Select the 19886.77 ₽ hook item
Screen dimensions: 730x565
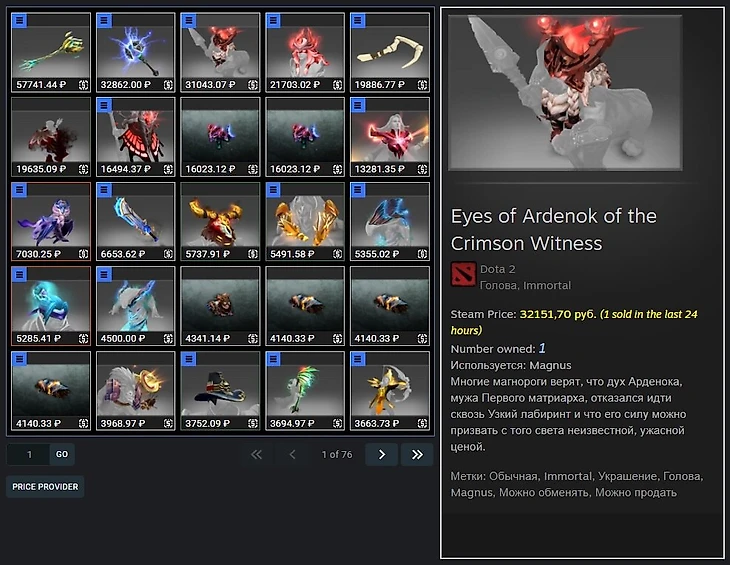point(390,52)
